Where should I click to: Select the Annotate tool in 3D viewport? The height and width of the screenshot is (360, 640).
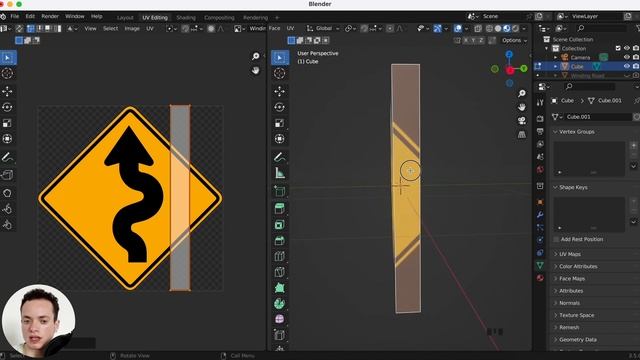pyautogui.click(x=280, y=157)
